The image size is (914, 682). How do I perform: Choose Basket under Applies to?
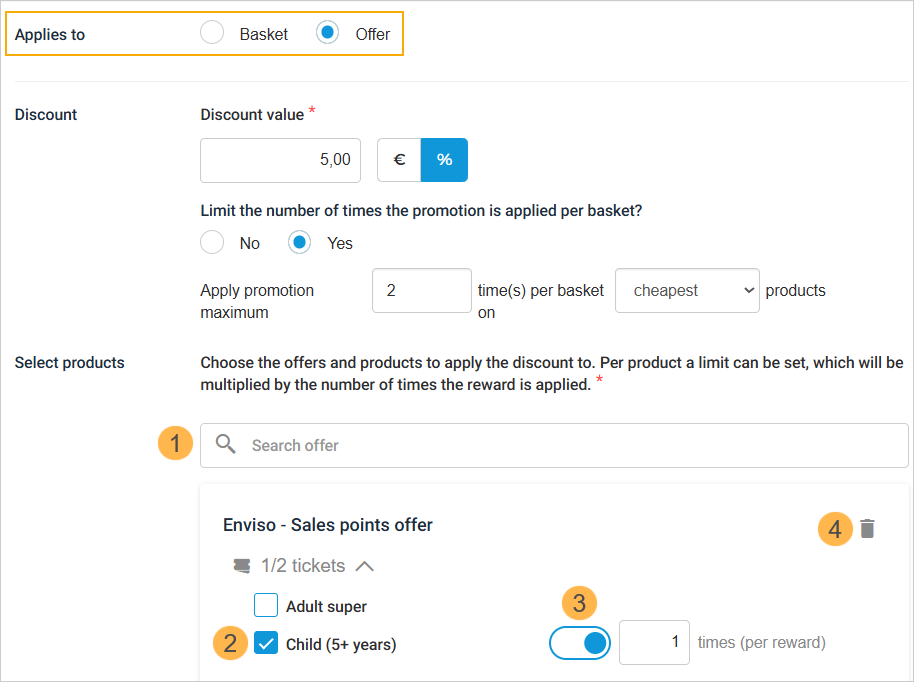212,34
